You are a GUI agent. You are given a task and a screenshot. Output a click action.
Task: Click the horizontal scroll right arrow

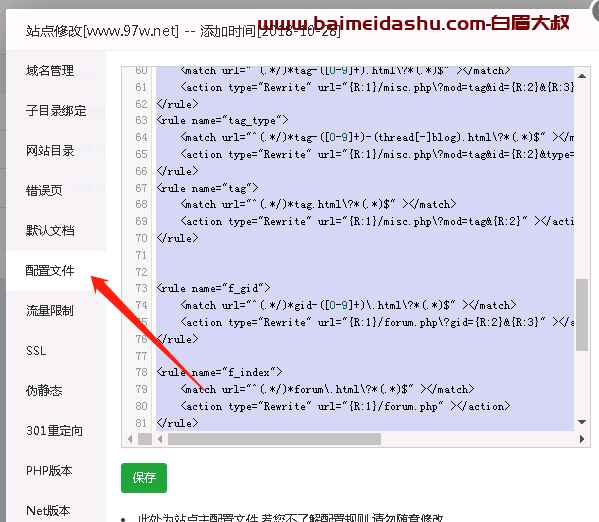[582, 439]
